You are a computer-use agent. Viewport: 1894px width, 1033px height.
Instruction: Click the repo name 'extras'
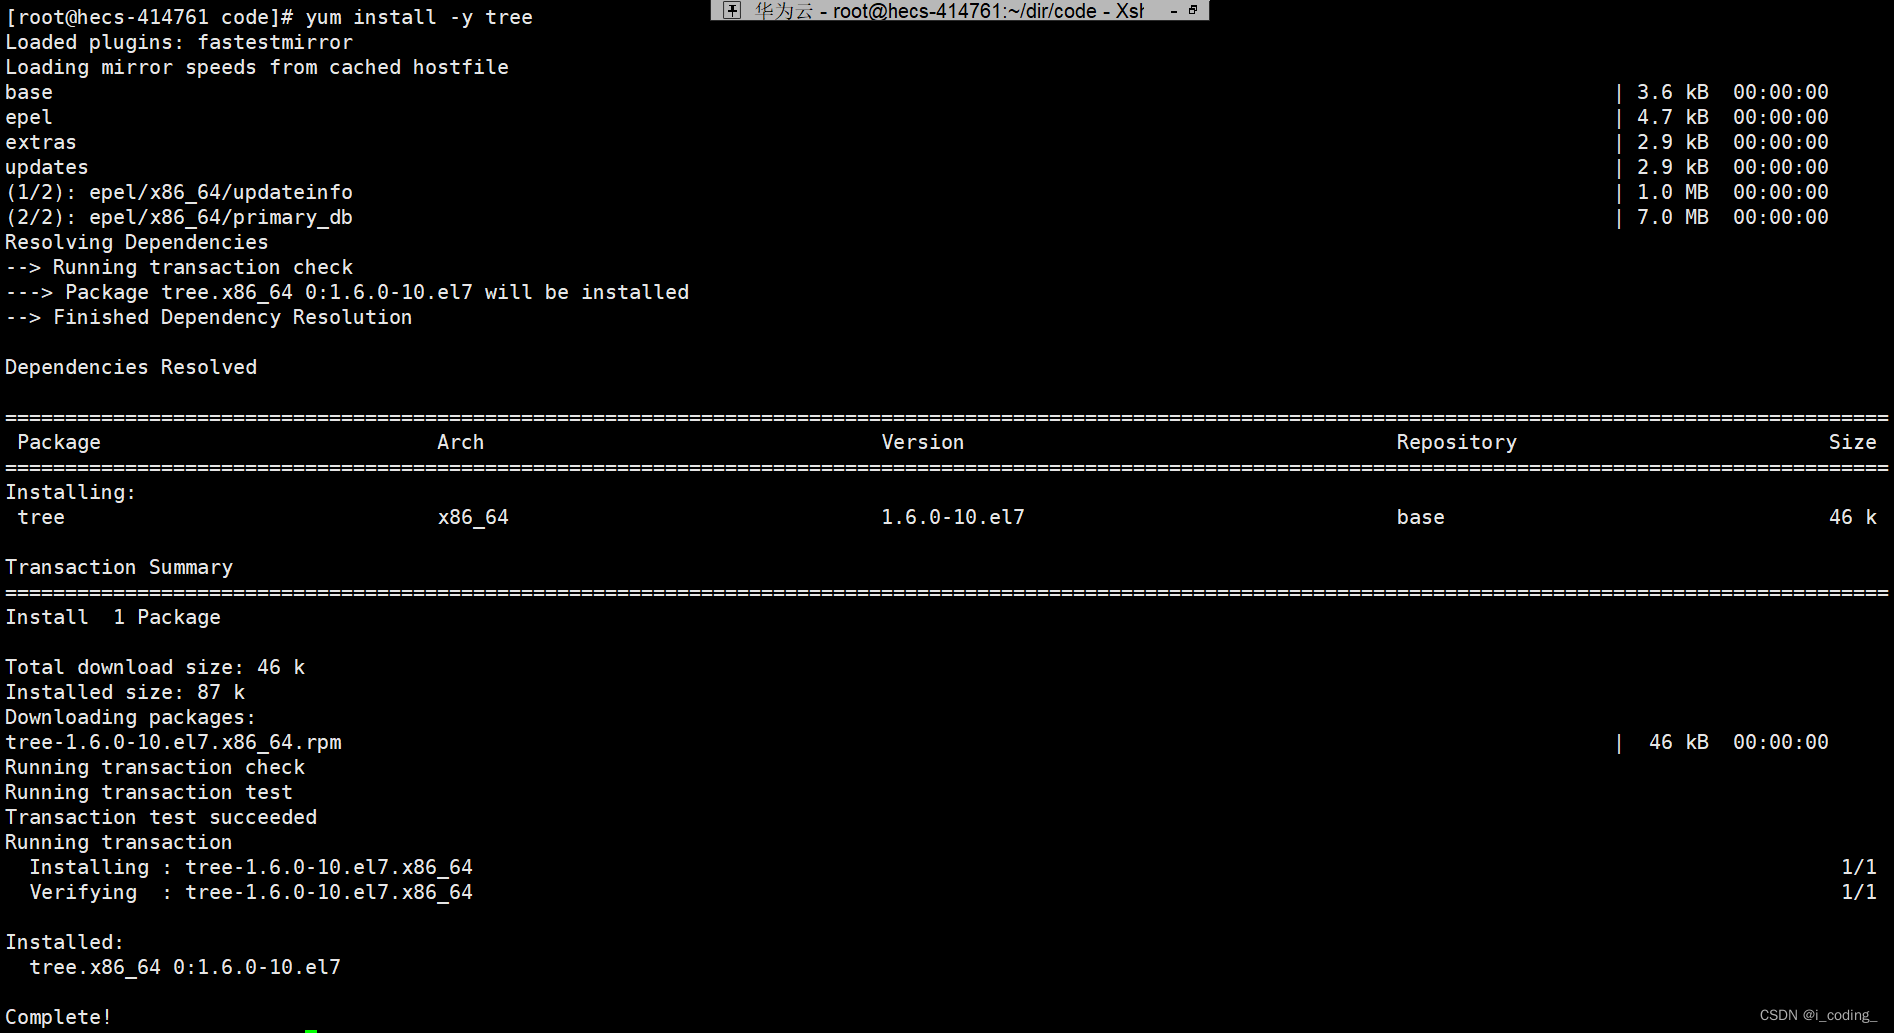[41, 142]
